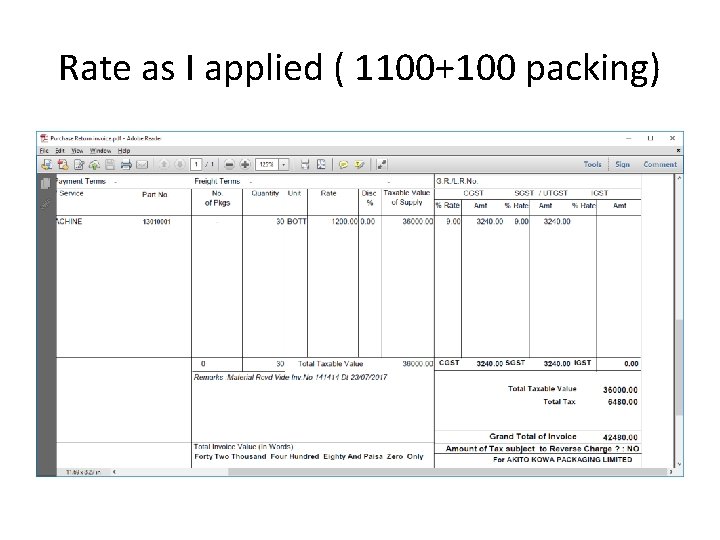The height and width of the screenshot is (540, 720).
Task: Close document with menu bar x button
Action: coord(678,151)
